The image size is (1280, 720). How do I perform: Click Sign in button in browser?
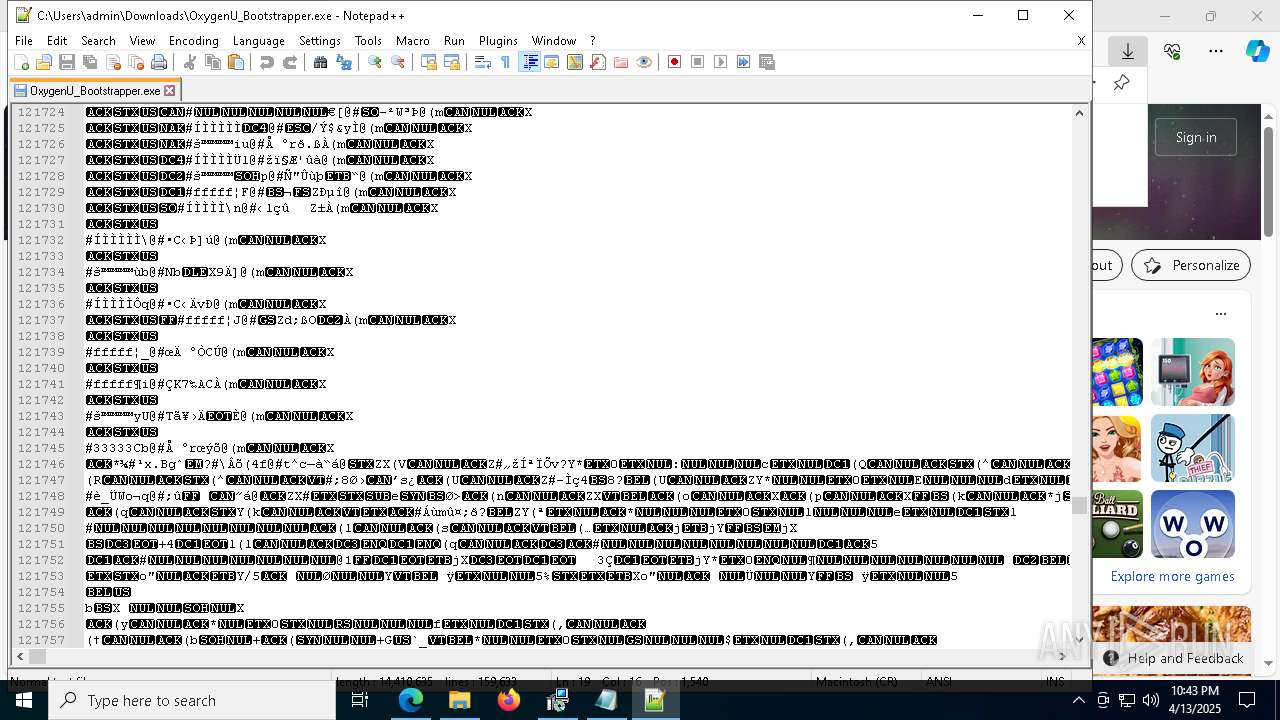tap(1196, 137)
